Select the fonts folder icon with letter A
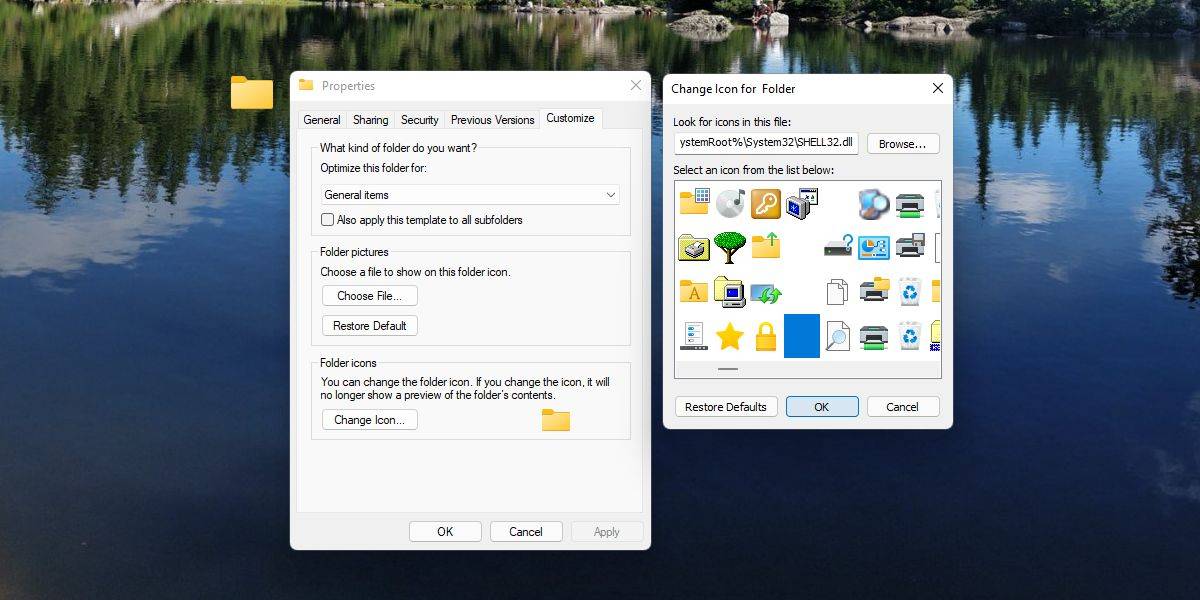The height and width of the screenshot is (600, 1200). [x=694, y=291]
